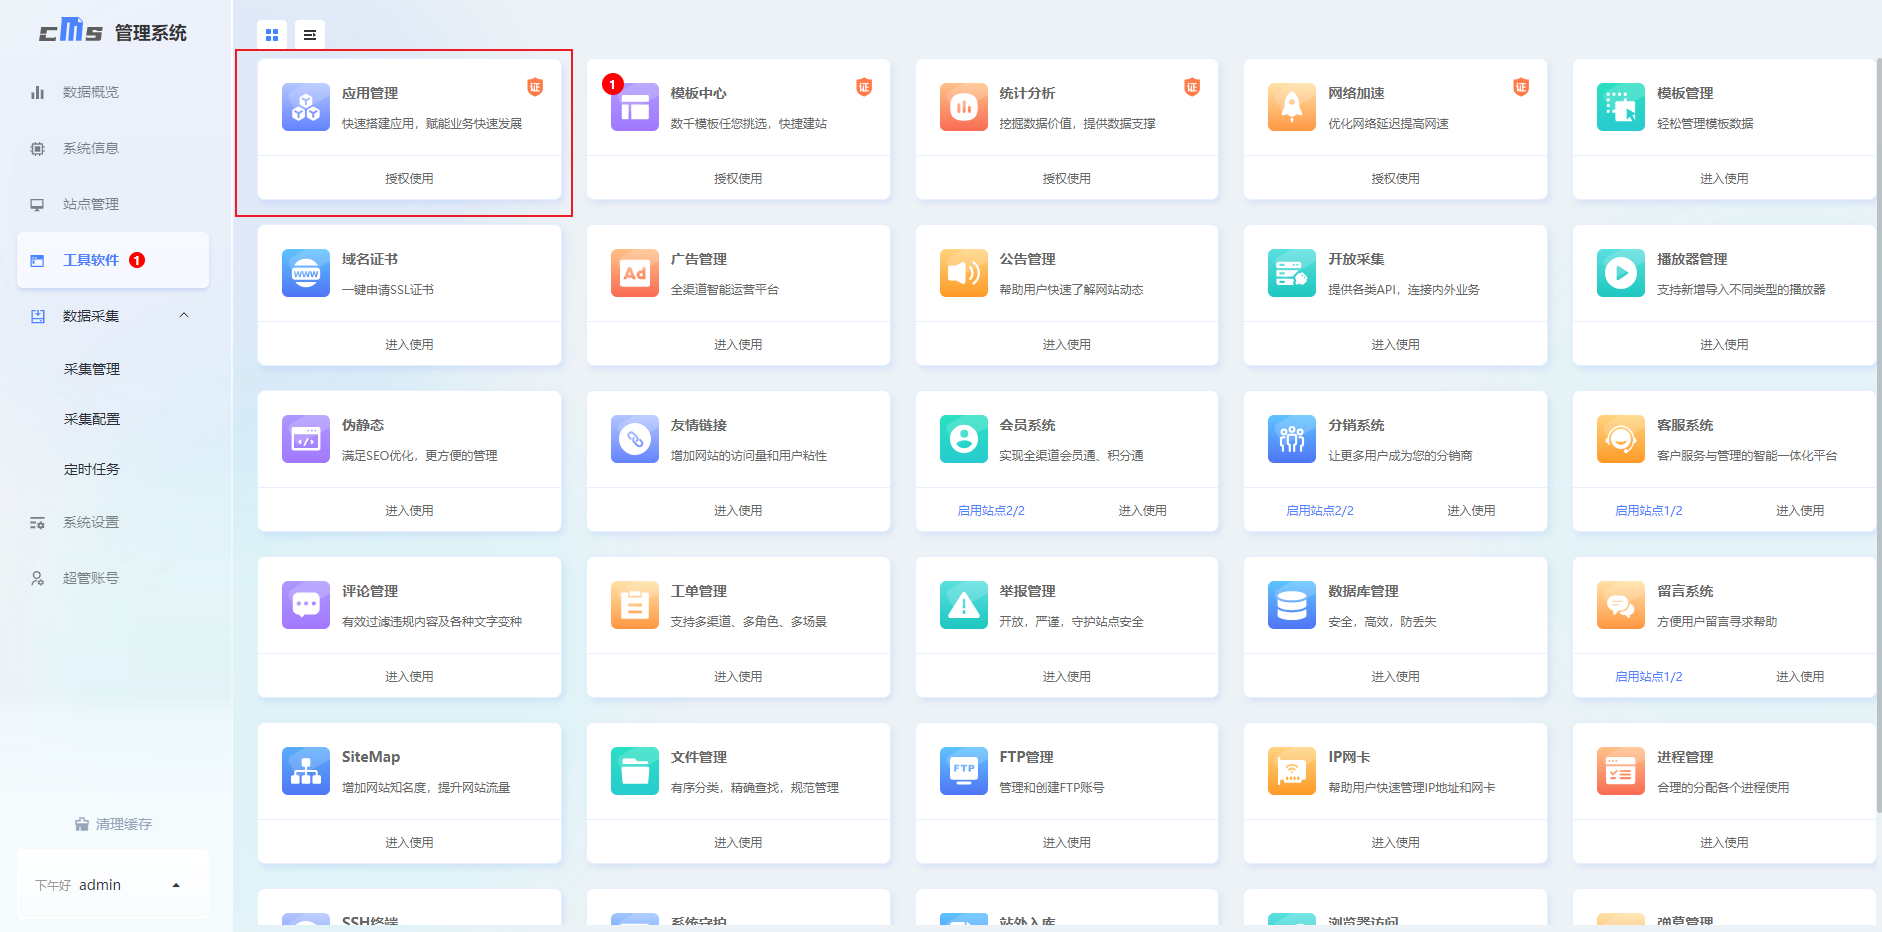Open 采集管理 submenu item

[x=92, y=369]
